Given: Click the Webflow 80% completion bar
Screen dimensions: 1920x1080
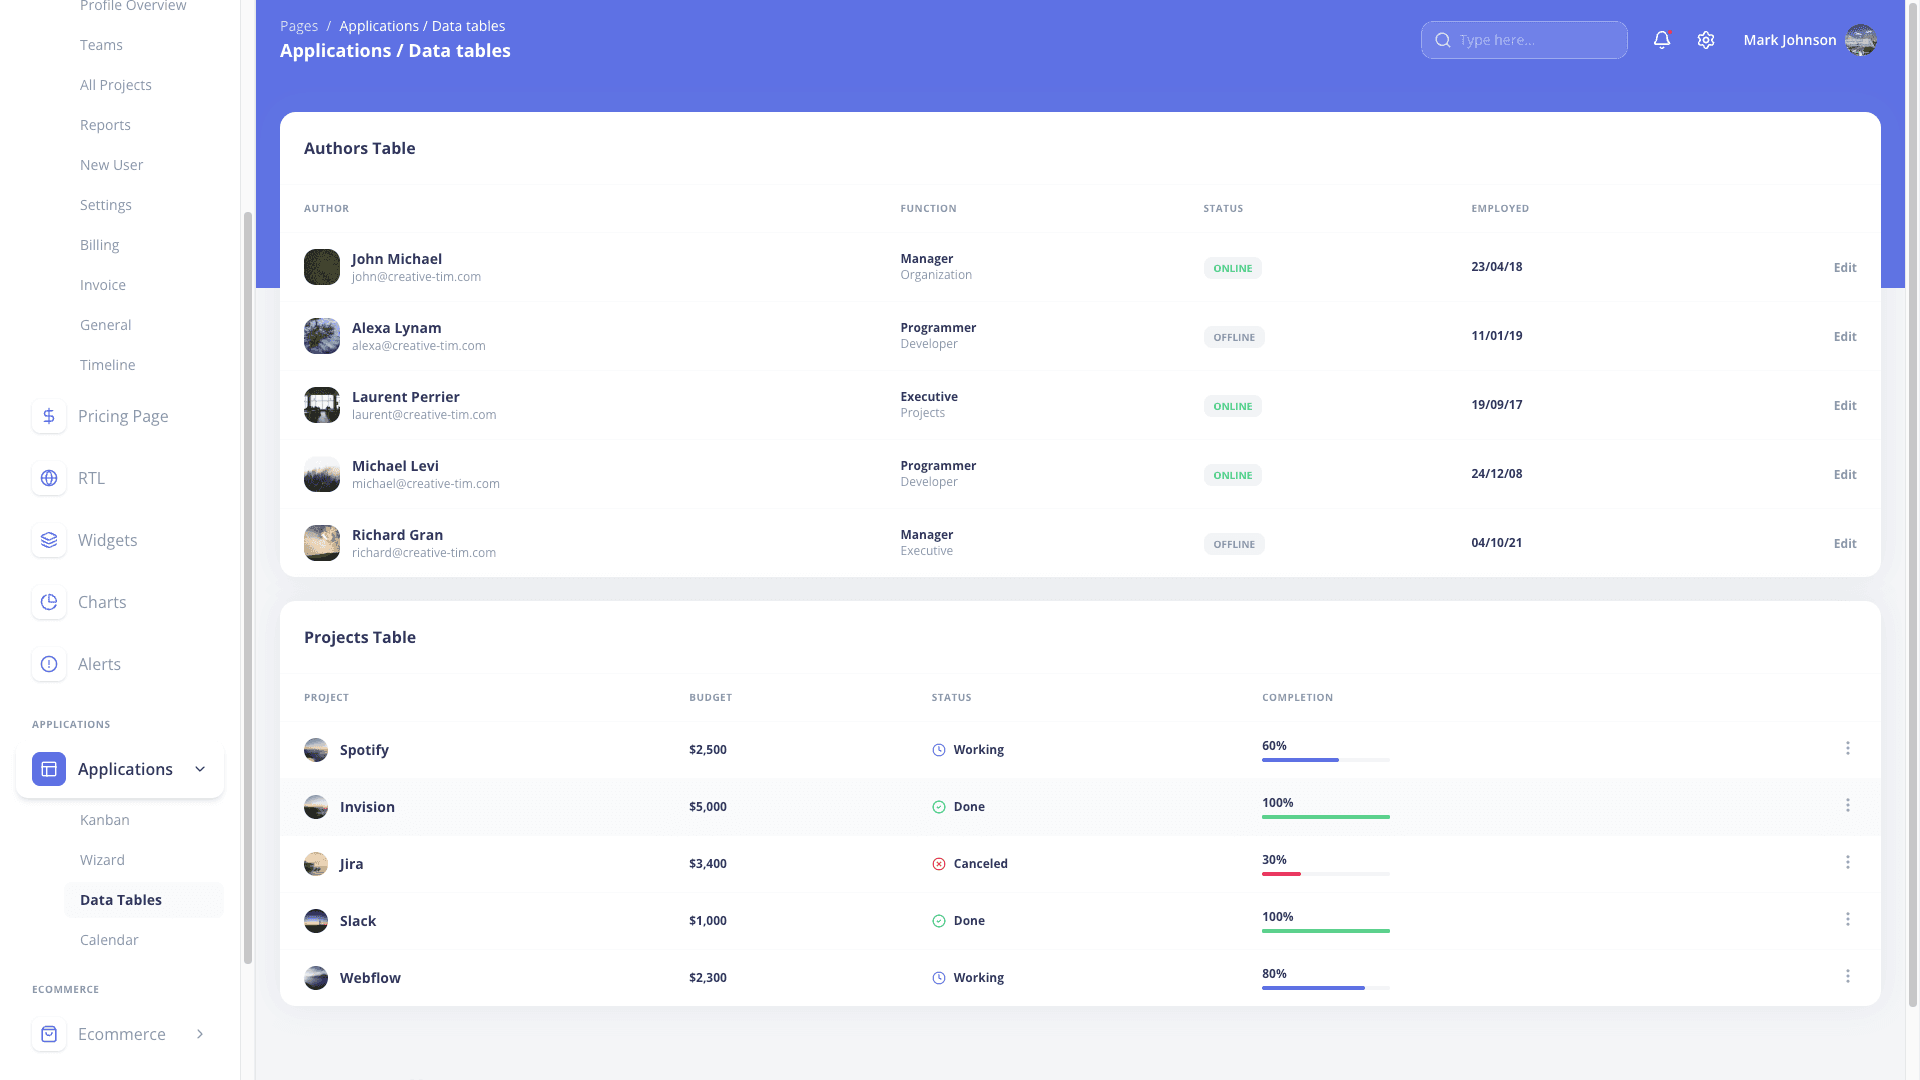Looking at the screenshot, I should 1325,987.
